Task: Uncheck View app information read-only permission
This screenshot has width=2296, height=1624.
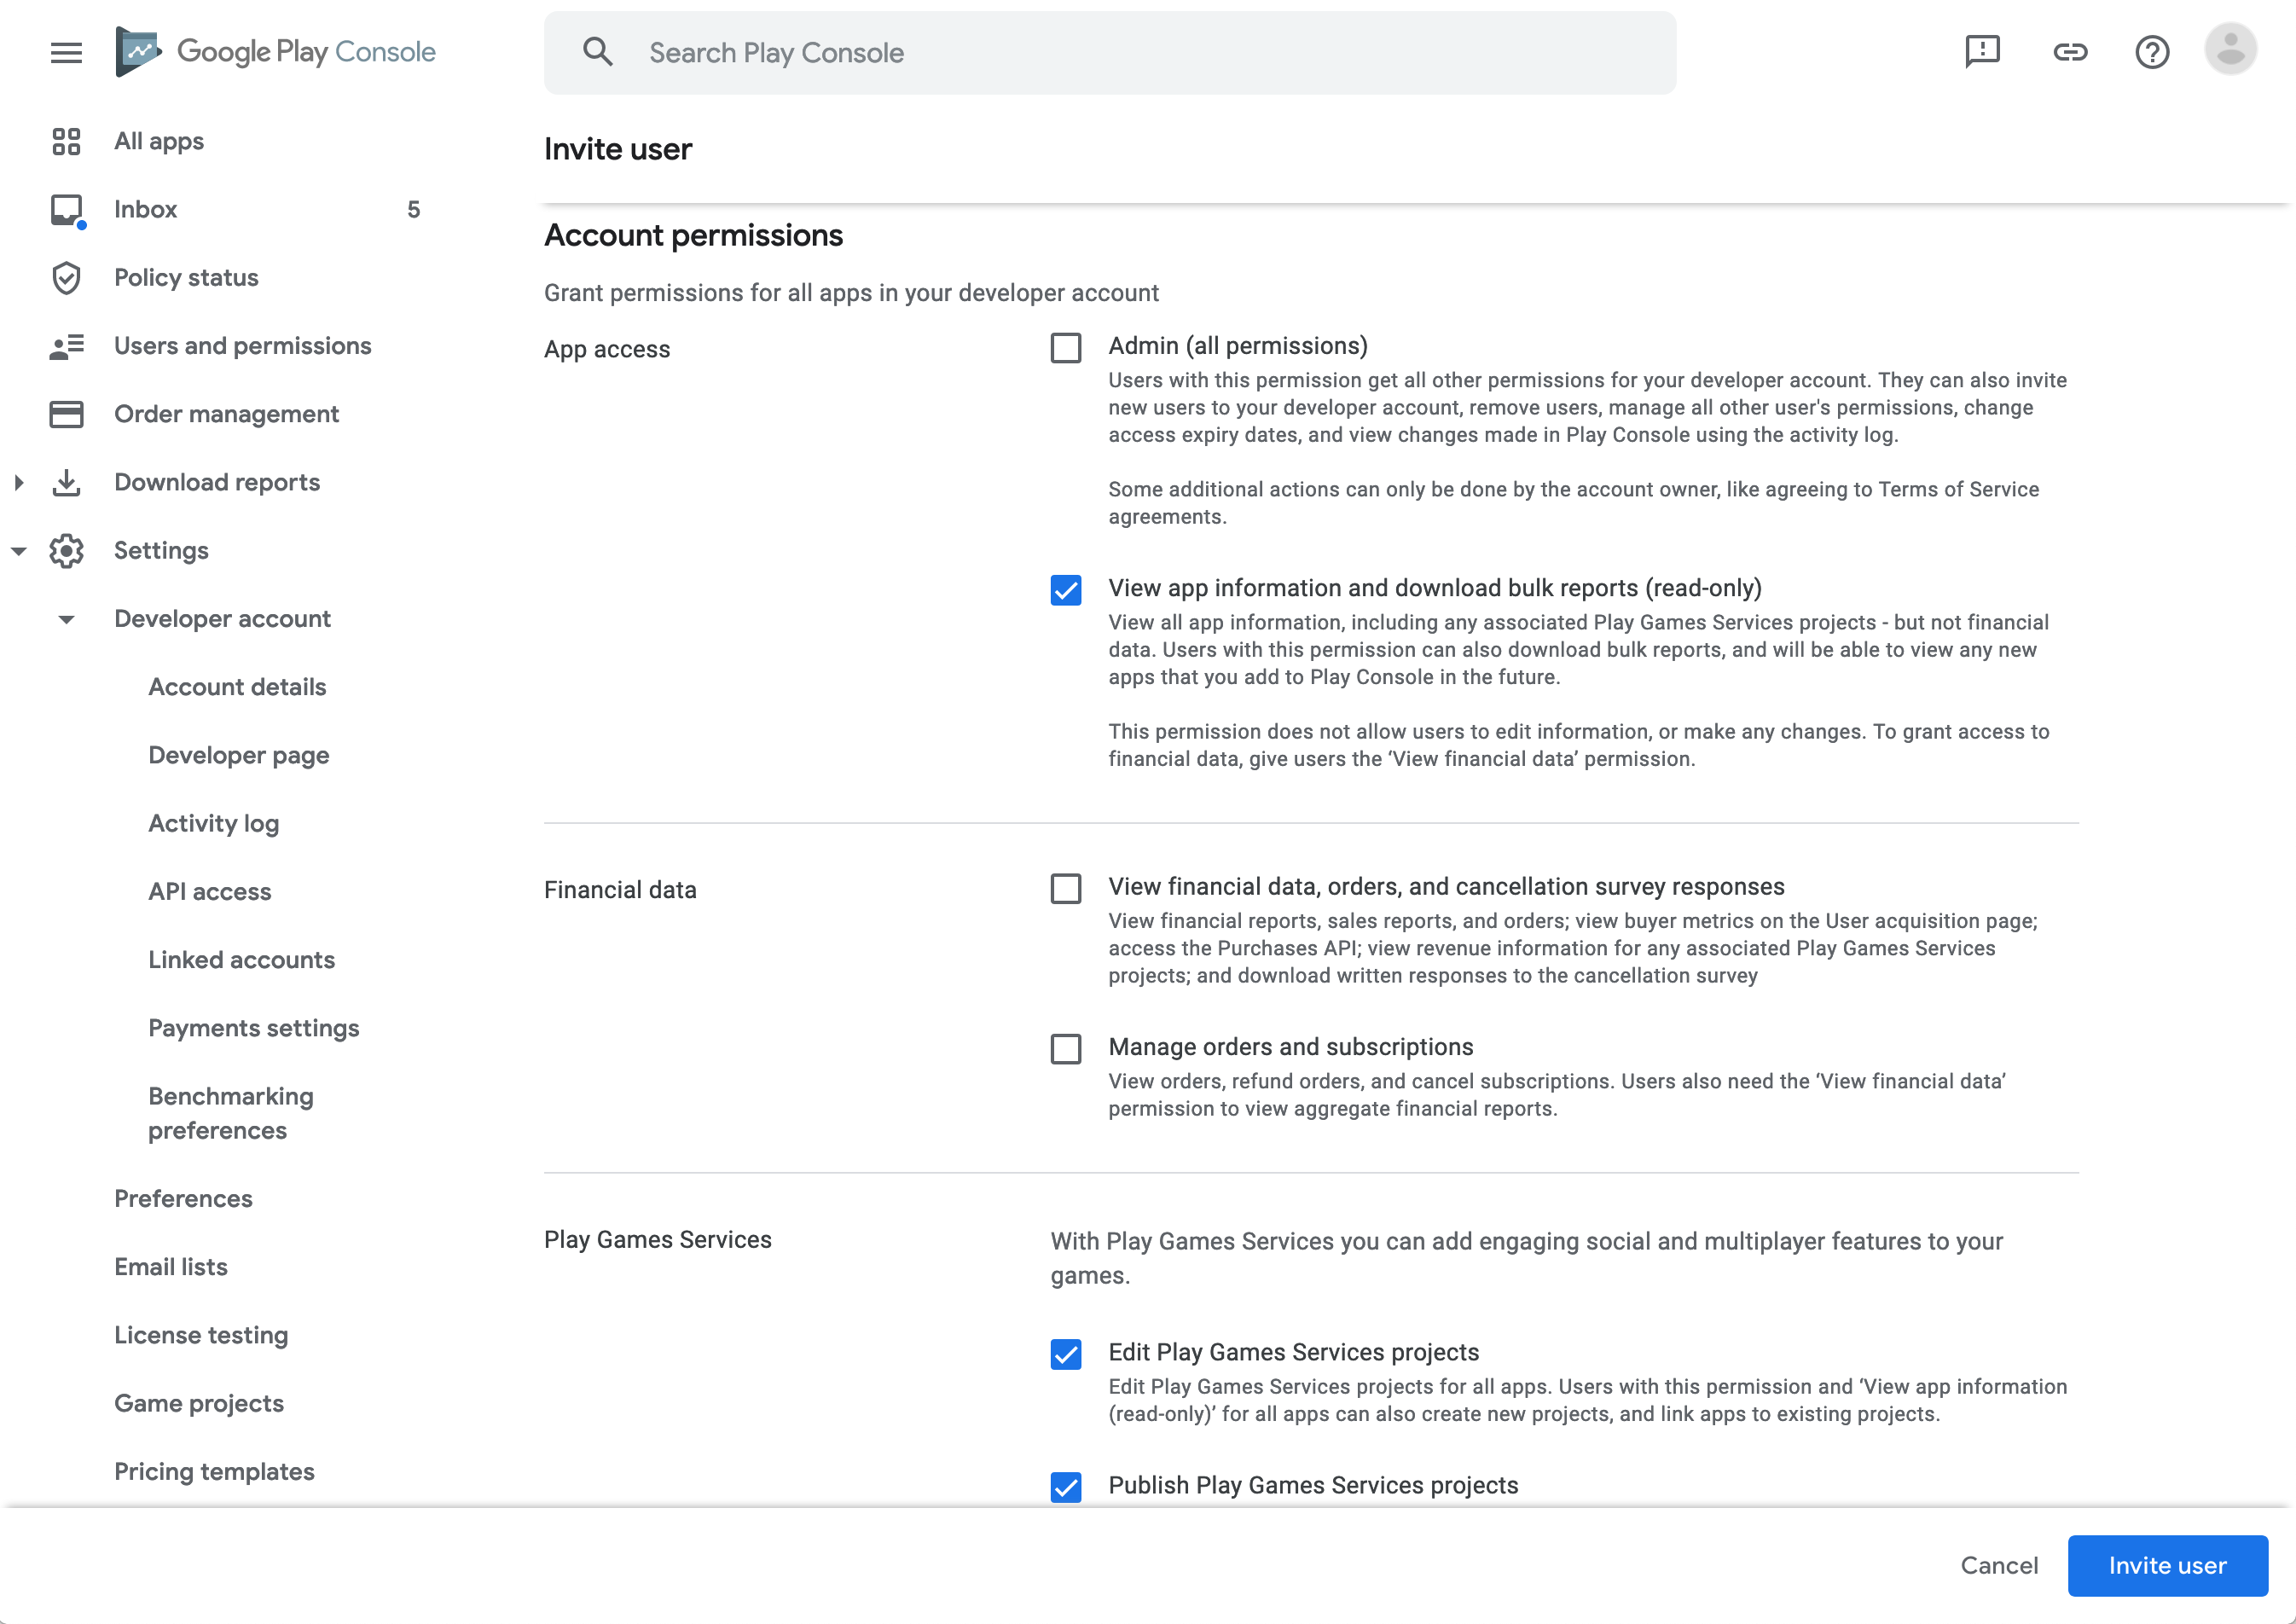Action: [x=1066, y=590]
